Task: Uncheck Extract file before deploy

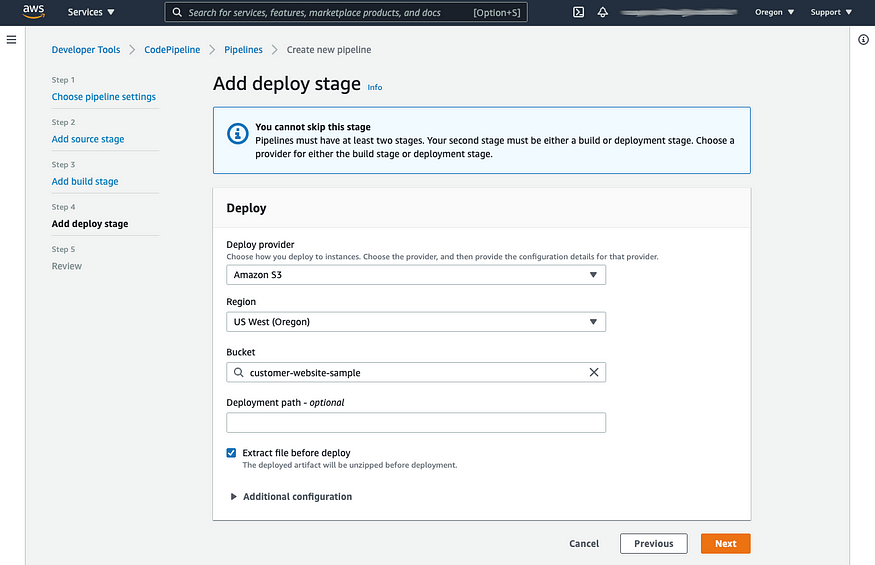Action: point(231,453)
